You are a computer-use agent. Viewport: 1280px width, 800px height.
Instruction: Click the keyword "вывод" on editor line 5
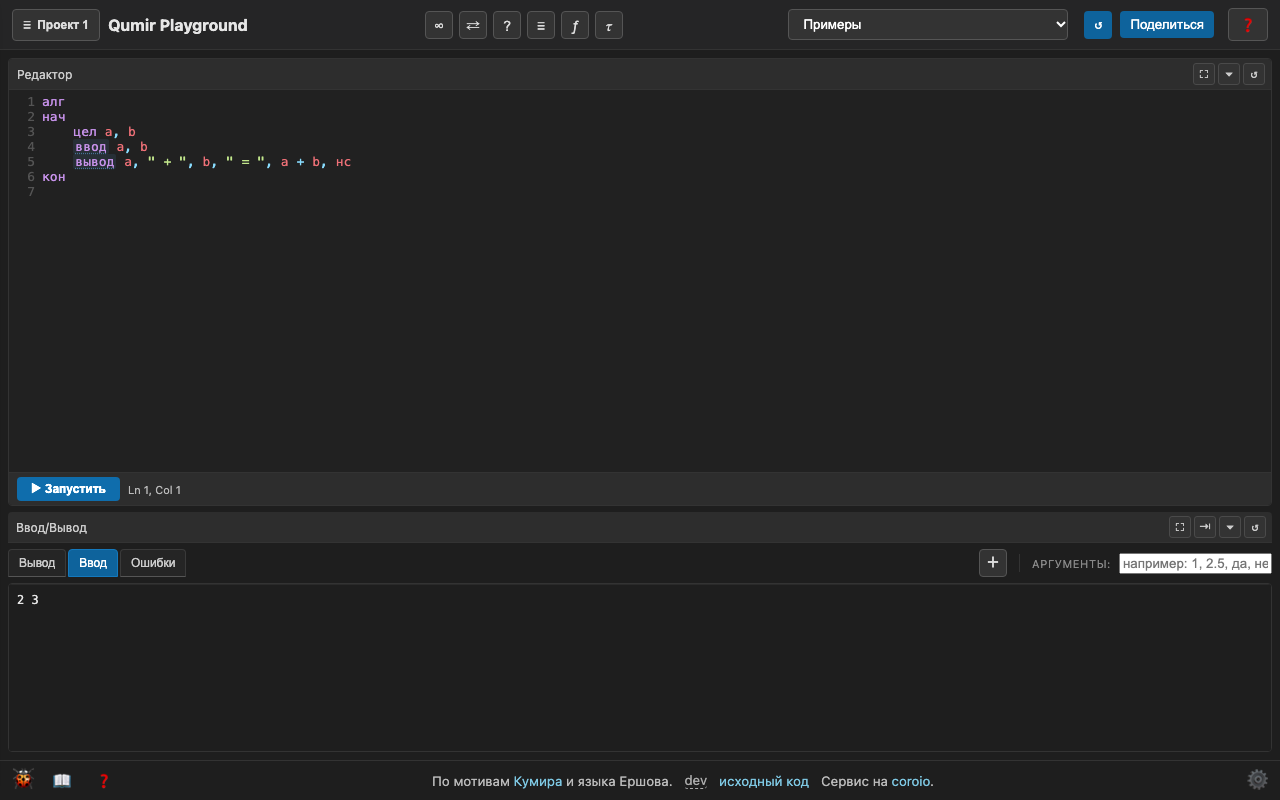tap(95, 162)
